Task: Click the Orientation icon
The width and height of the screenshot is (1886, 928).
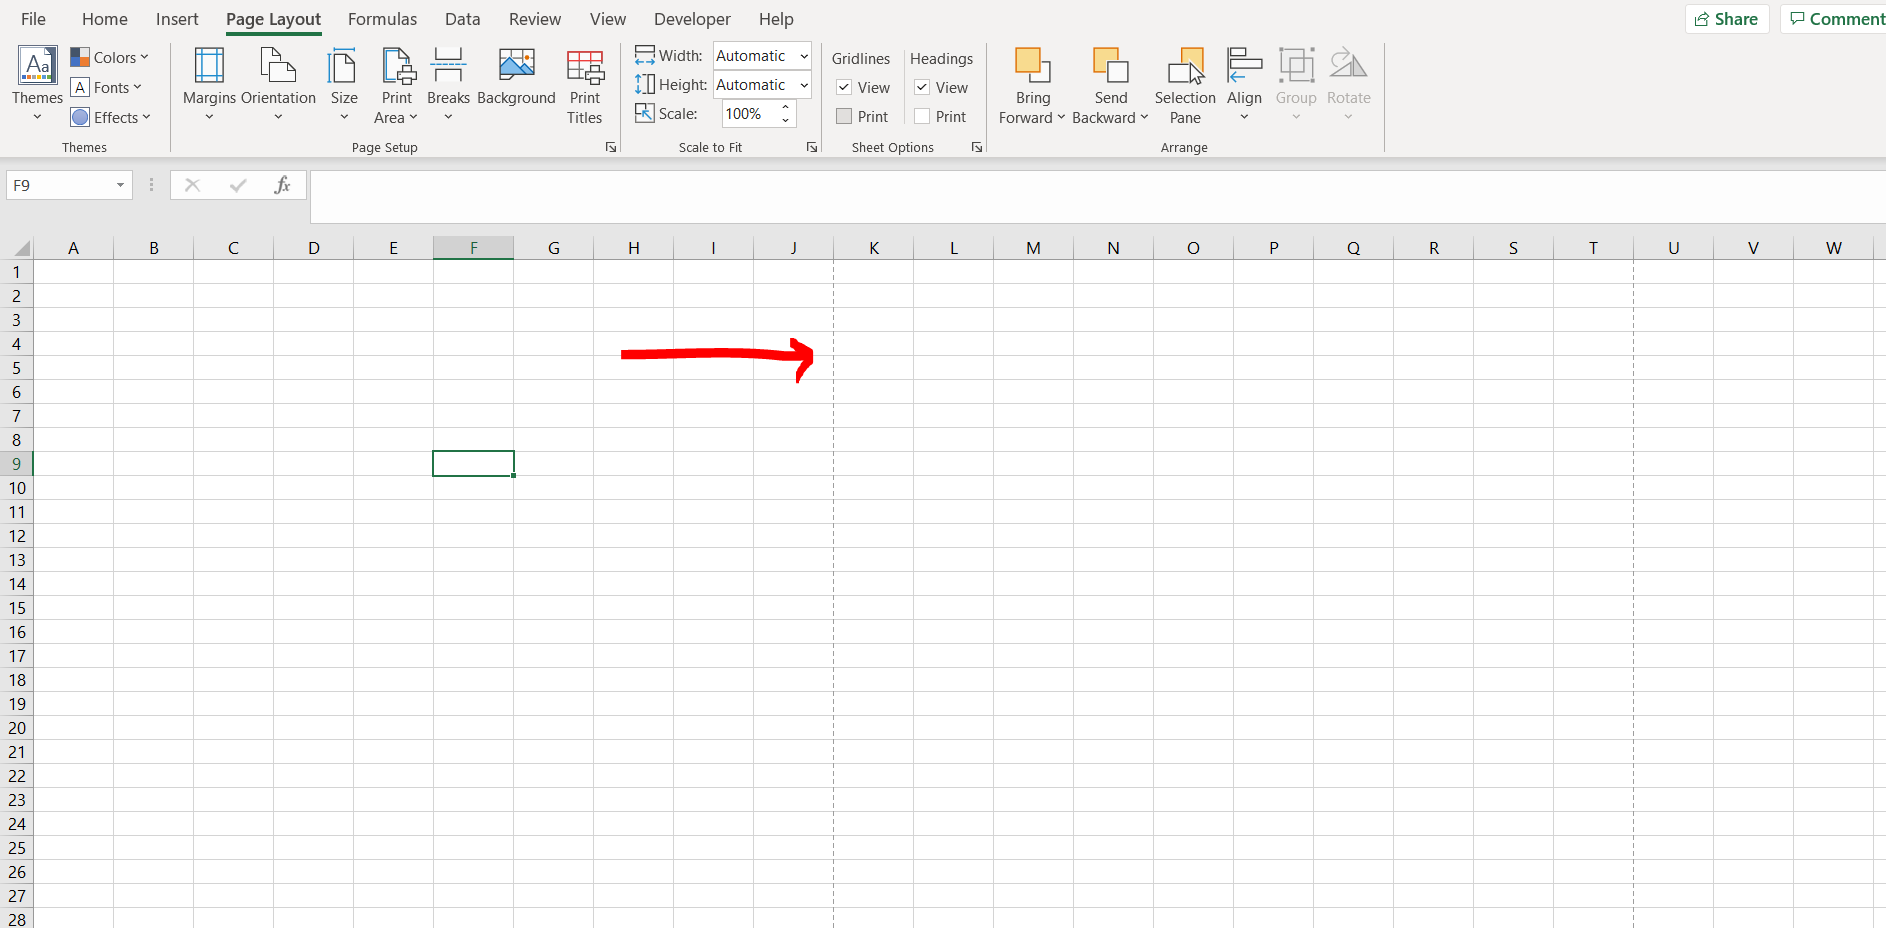Action: [278, 66]
